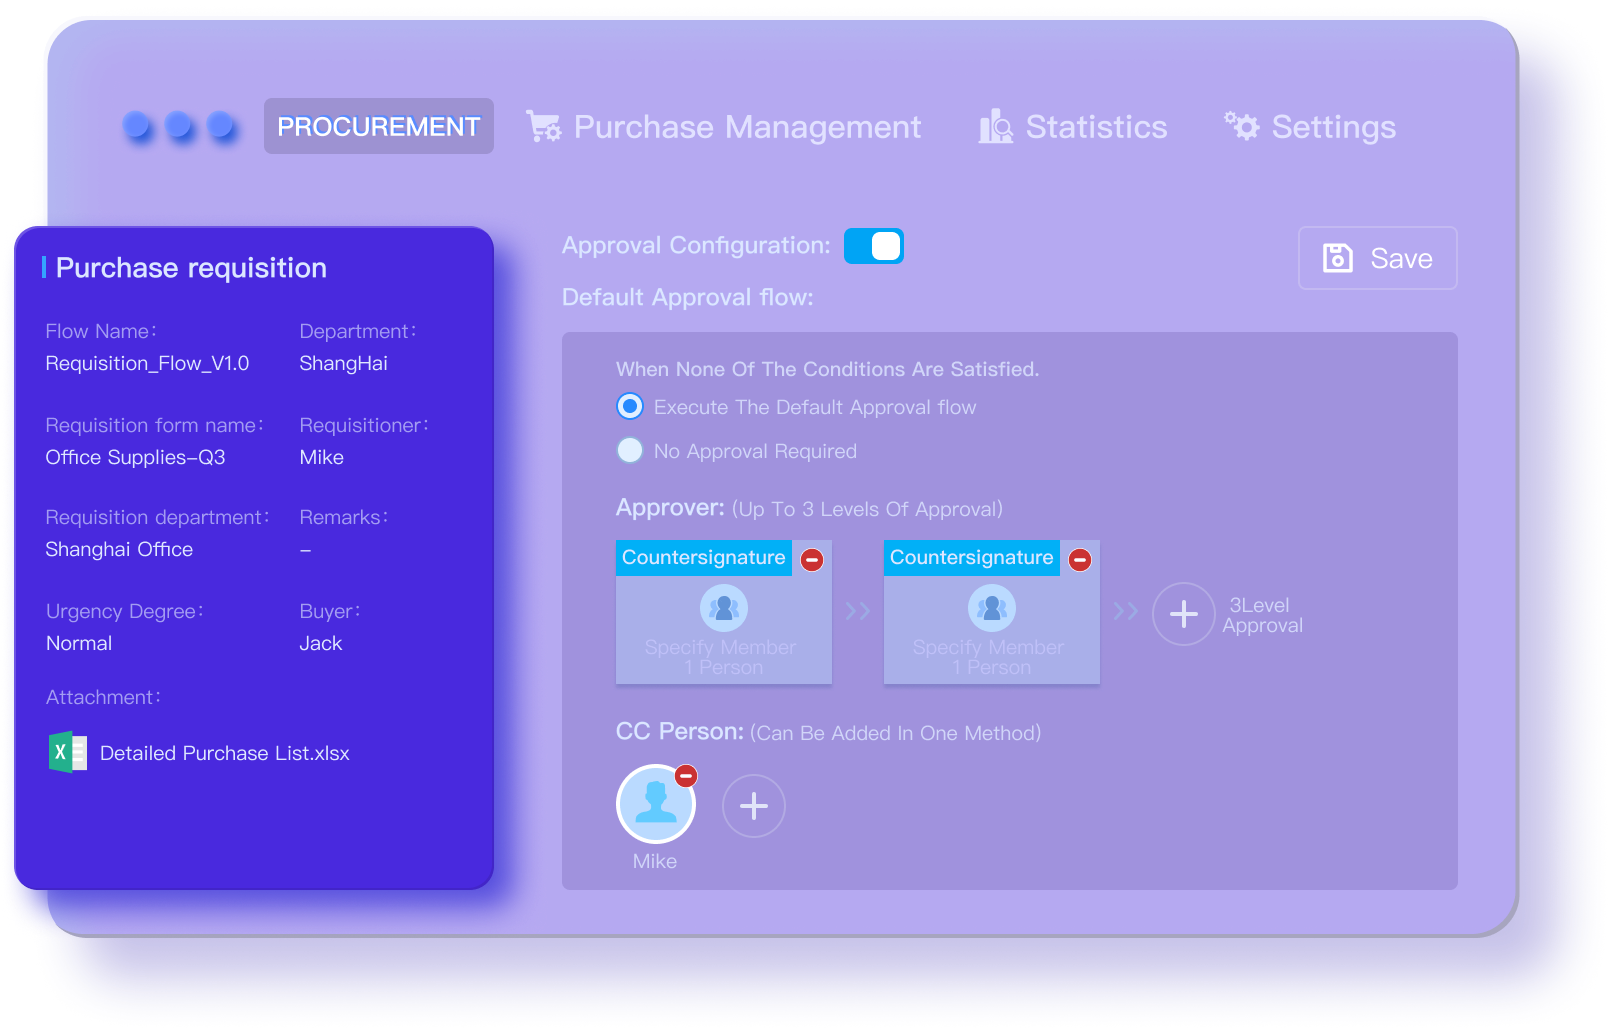Click second Specify Member 1 Person text
1614x1034 pixels.
click(989, 657)
